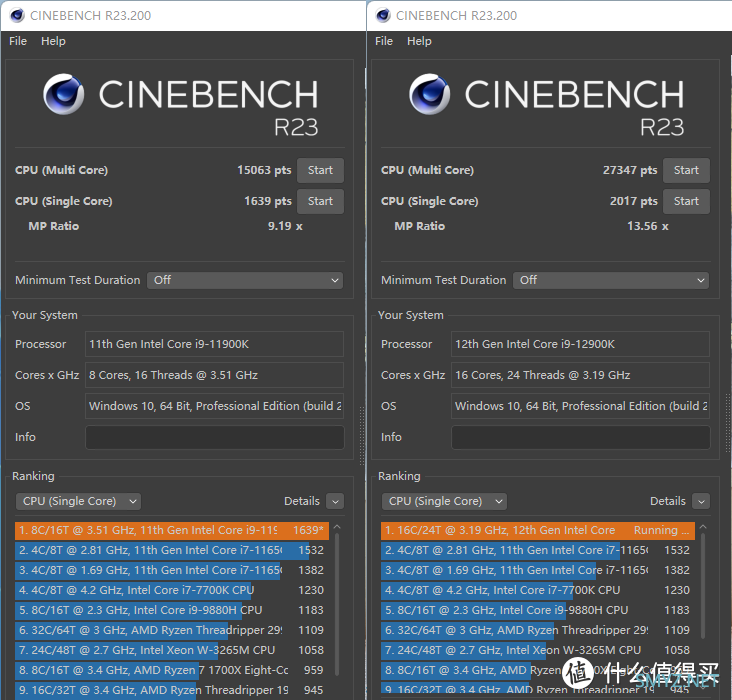This screenshot has width=732, height=700.
Task: Click the Cinebench app icon in right window title bar
Action: (383, 15)
